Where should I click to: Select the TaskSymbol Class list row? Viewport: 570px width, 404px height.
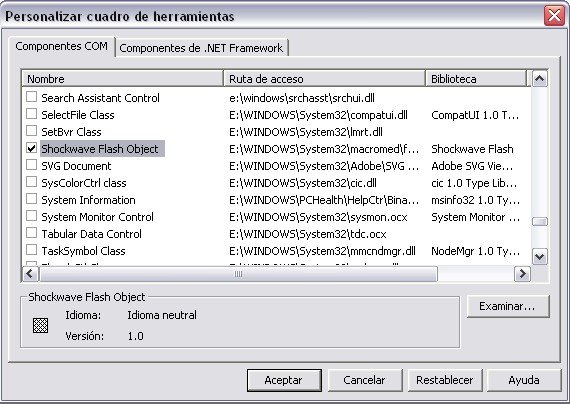(276, 251)
